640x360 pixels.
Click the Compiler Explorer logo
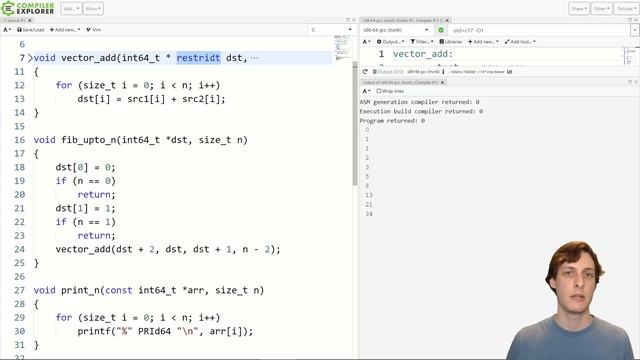coord(28,8)
